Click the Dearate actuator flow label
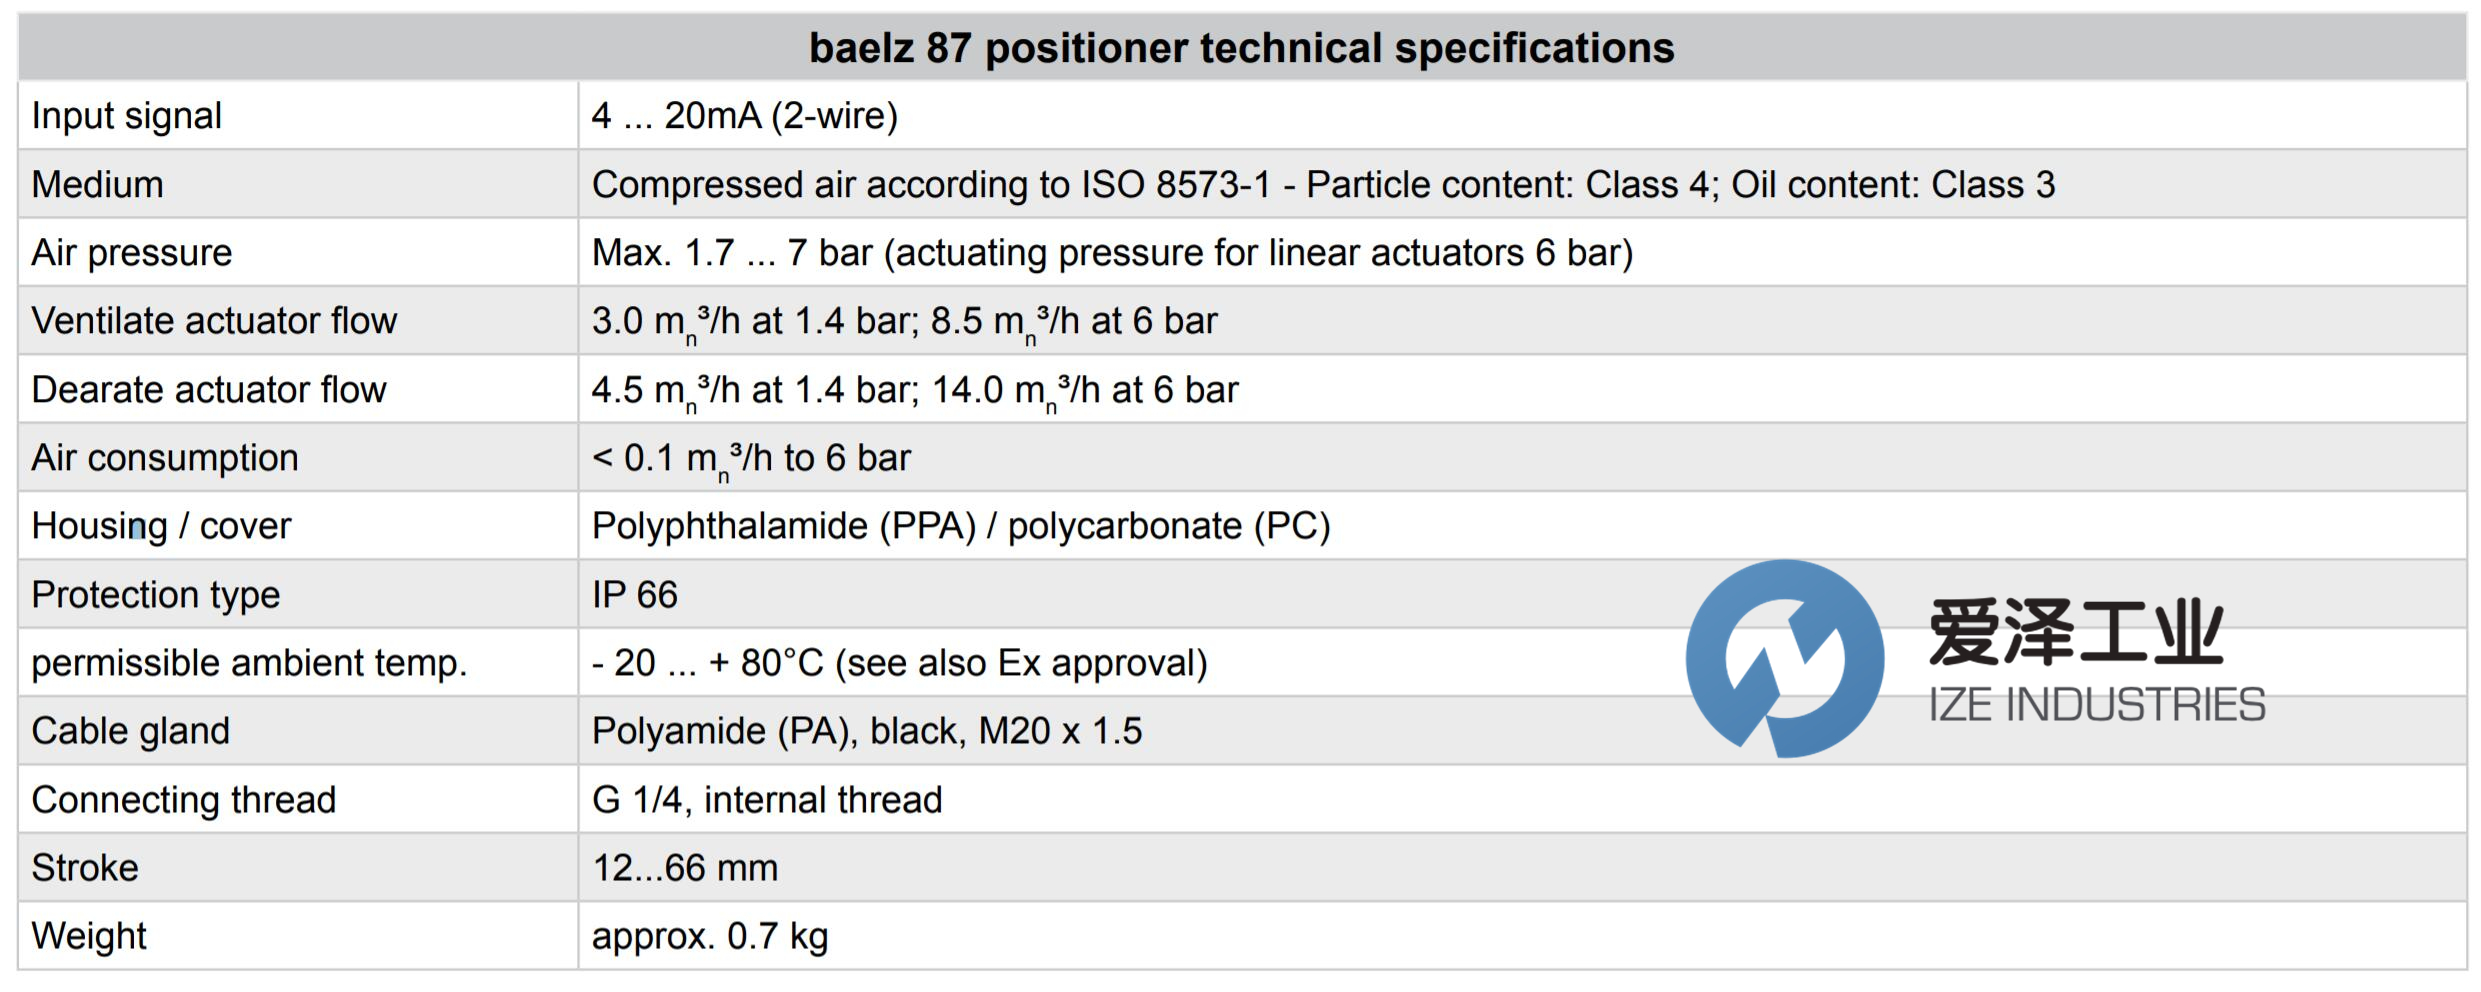Screen dimensions: 2481x992 [x=209, y=390]
